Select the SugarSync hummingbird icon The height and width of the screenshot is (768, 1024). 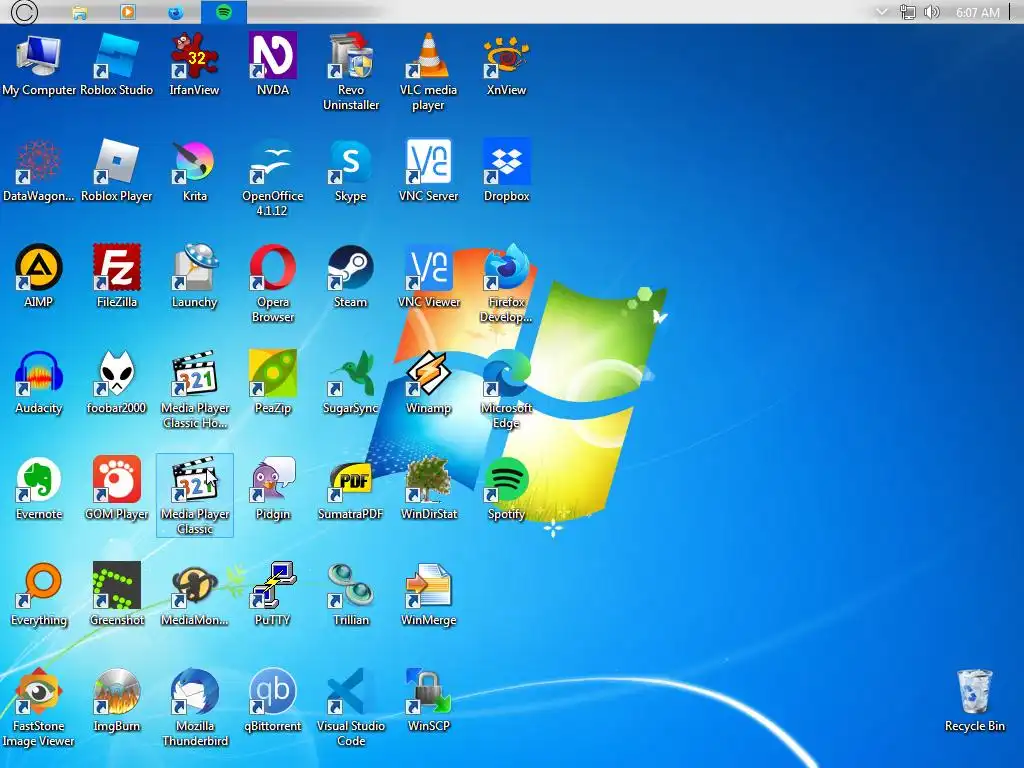point(351,383)
